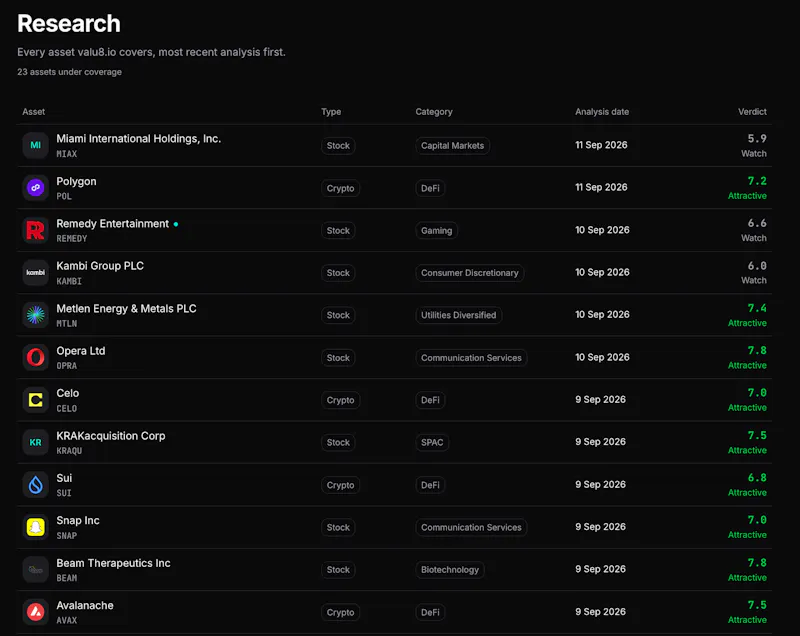Screen dimensions: 800x636
Task: Click the DeFi tag in Avalanache row
Action: pyautogui.click(x=430, y=612)
